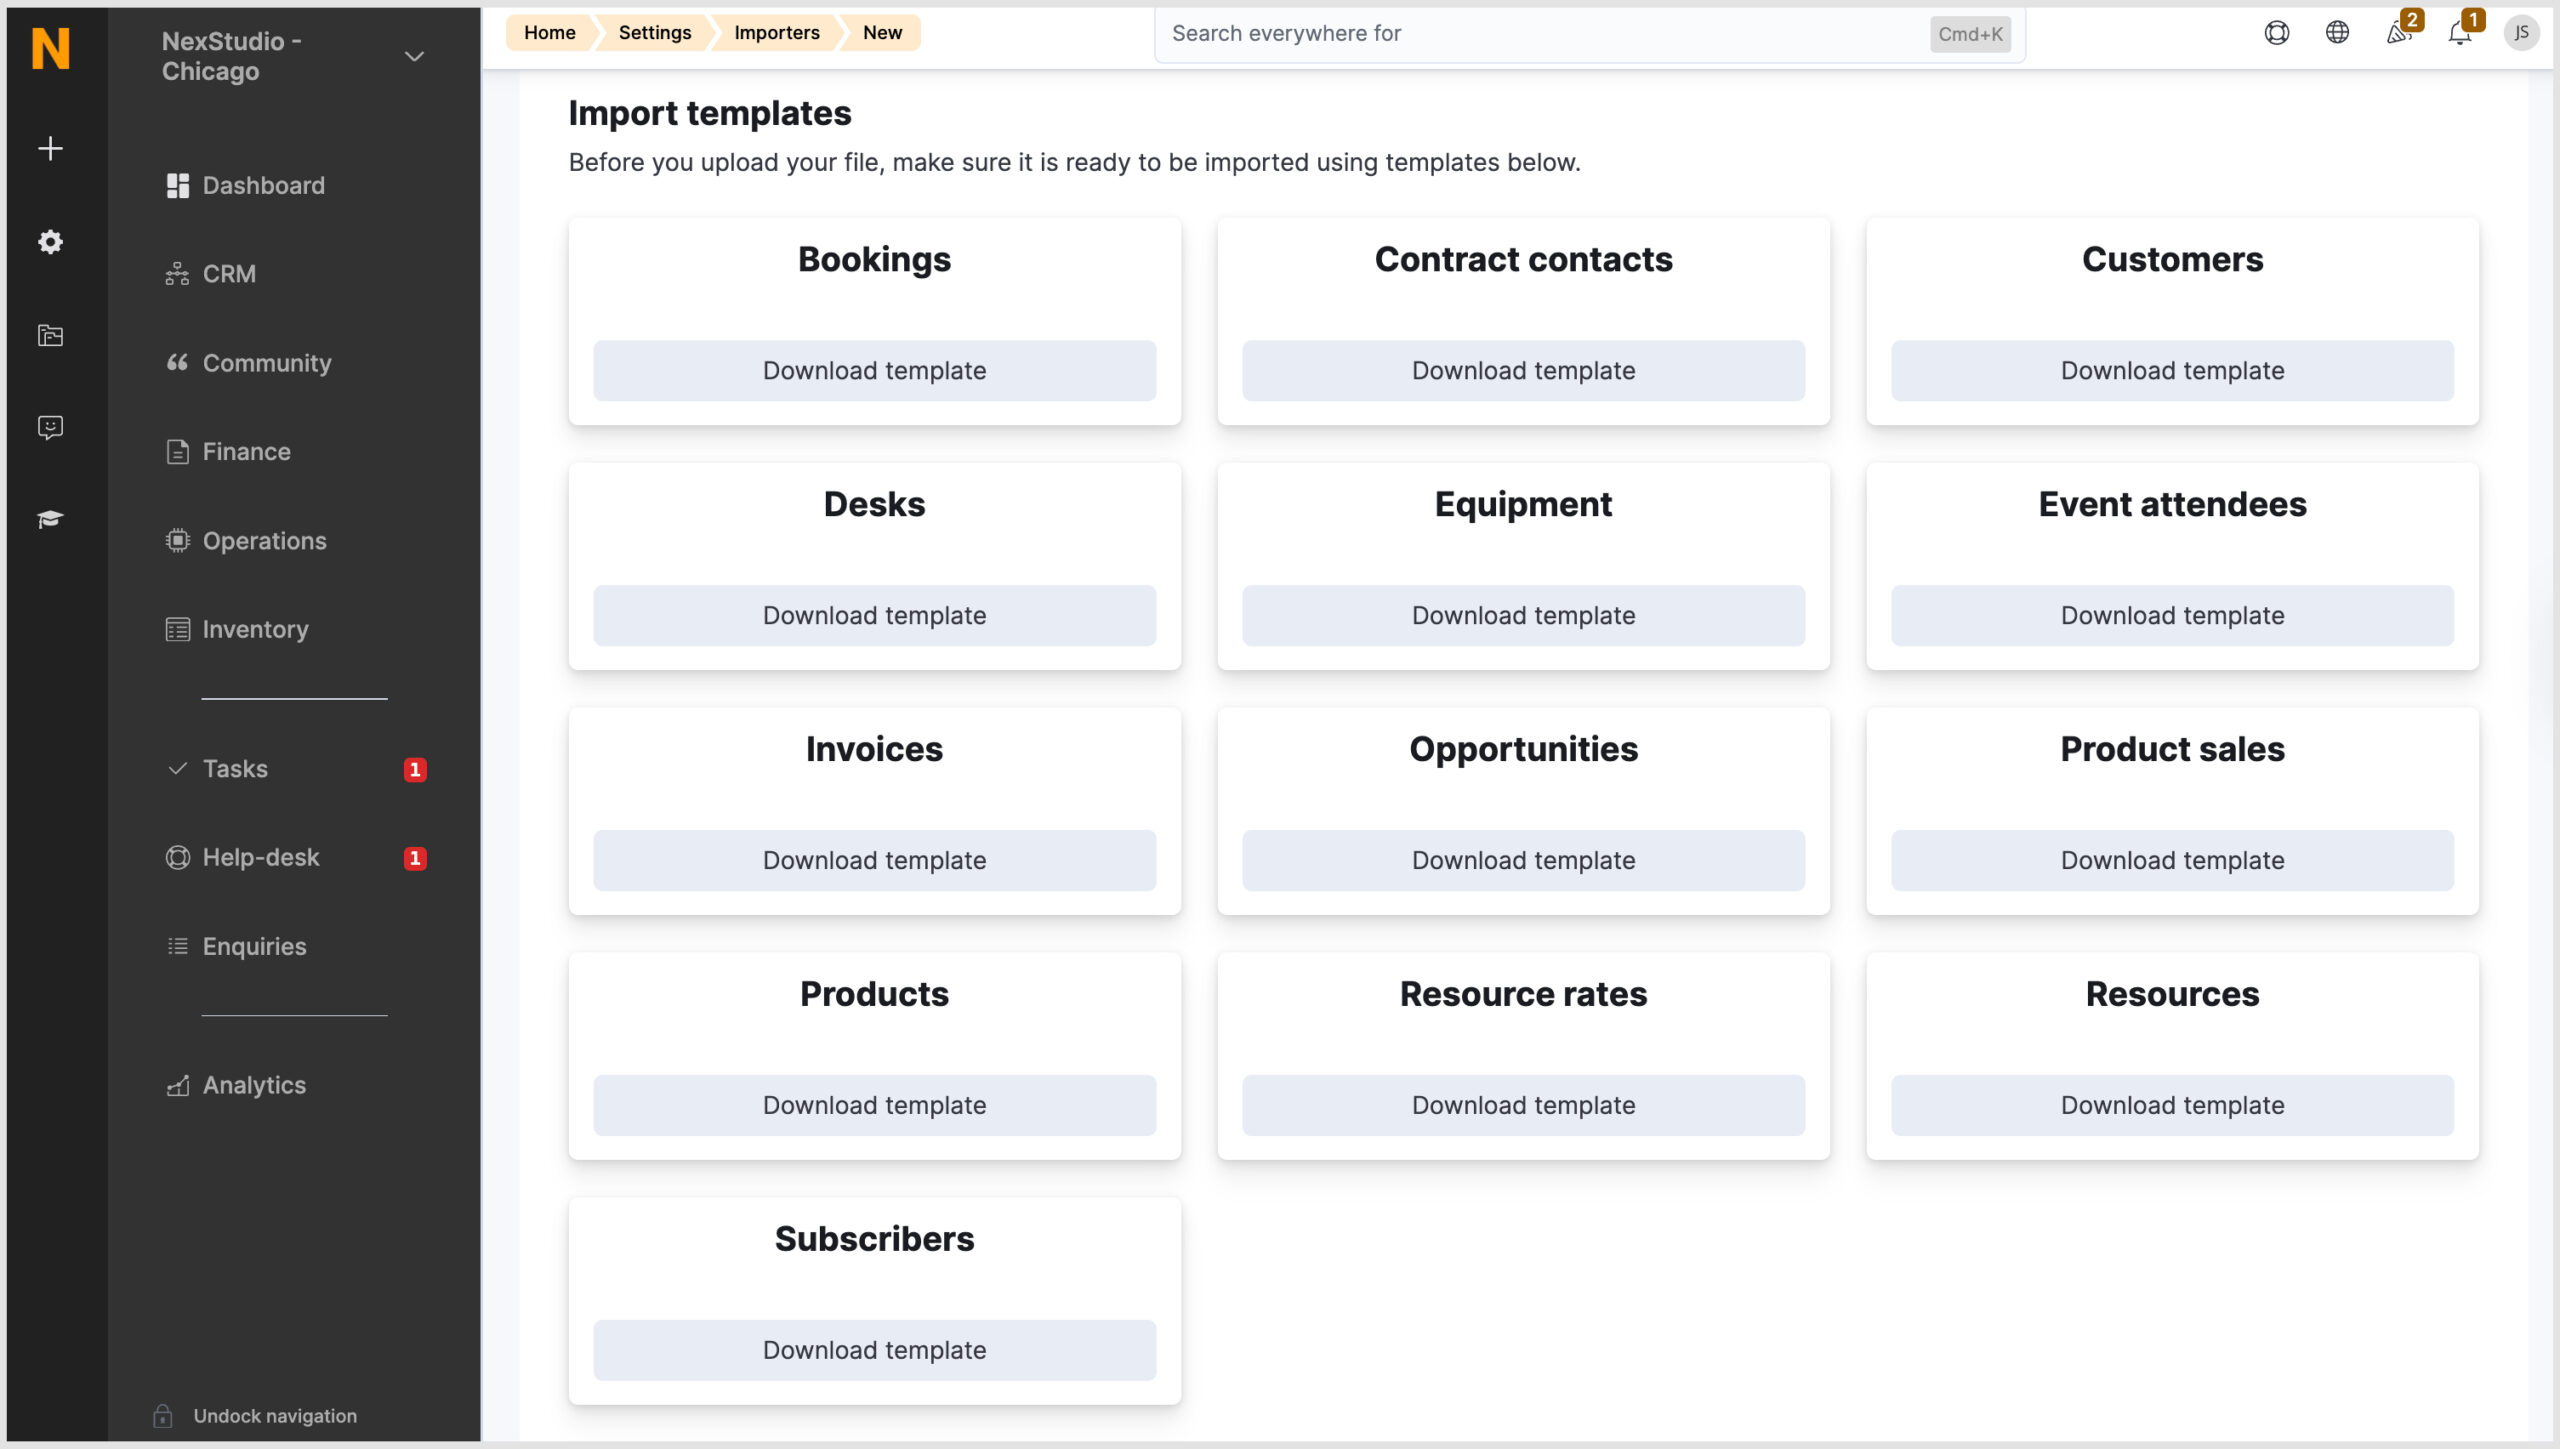
Task: Open the feedback chat bubble icon
Action: point(49,428)
